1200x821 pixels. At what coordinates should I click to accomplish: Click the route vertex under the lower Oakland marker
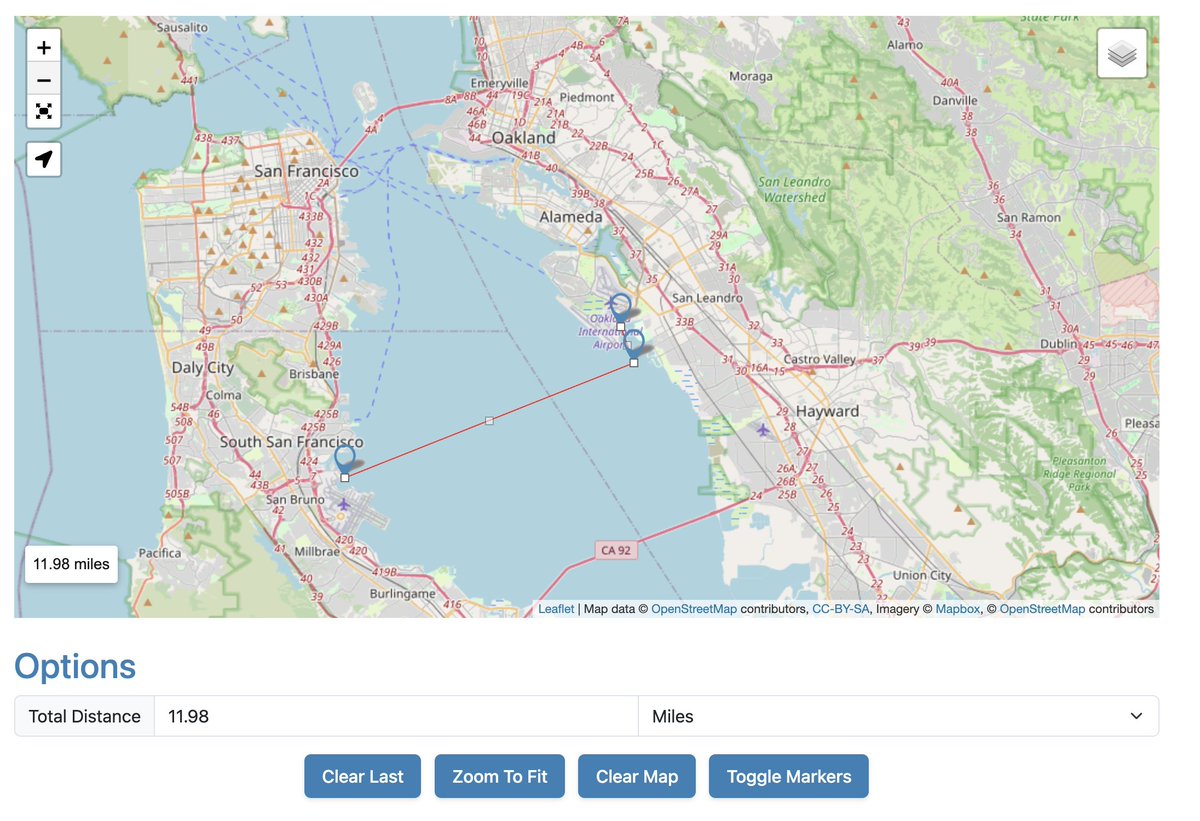634,363
